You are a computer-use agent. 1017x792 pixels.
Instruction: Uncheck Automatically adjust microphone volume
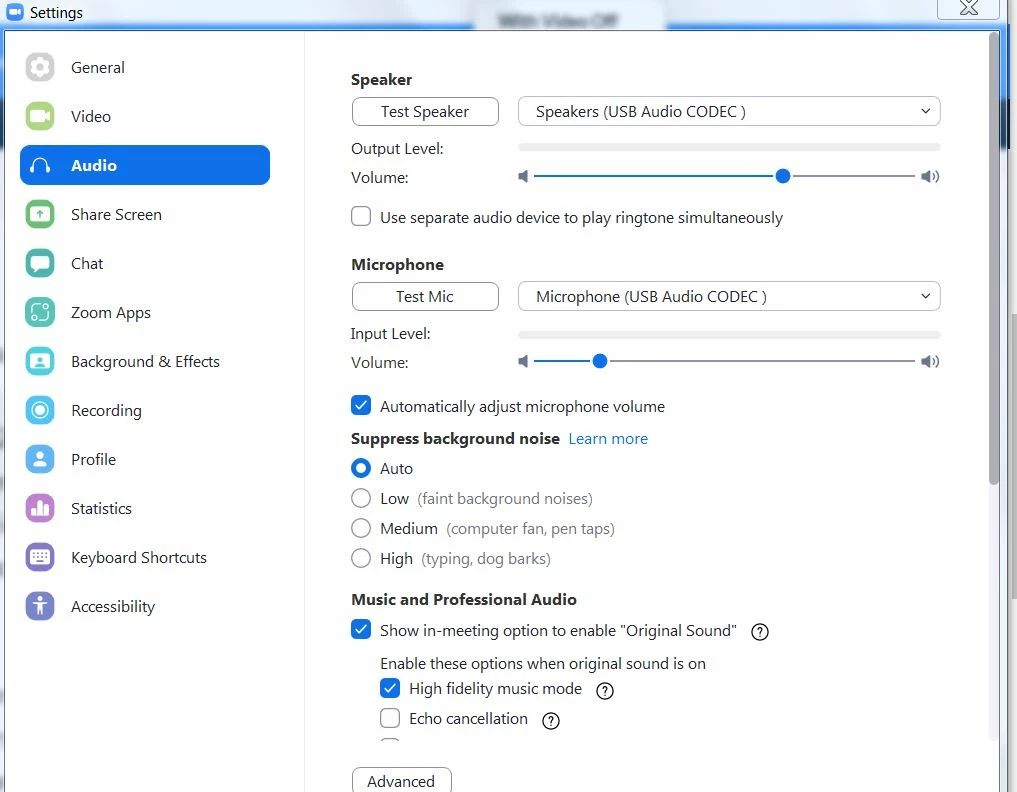point(361,405)
